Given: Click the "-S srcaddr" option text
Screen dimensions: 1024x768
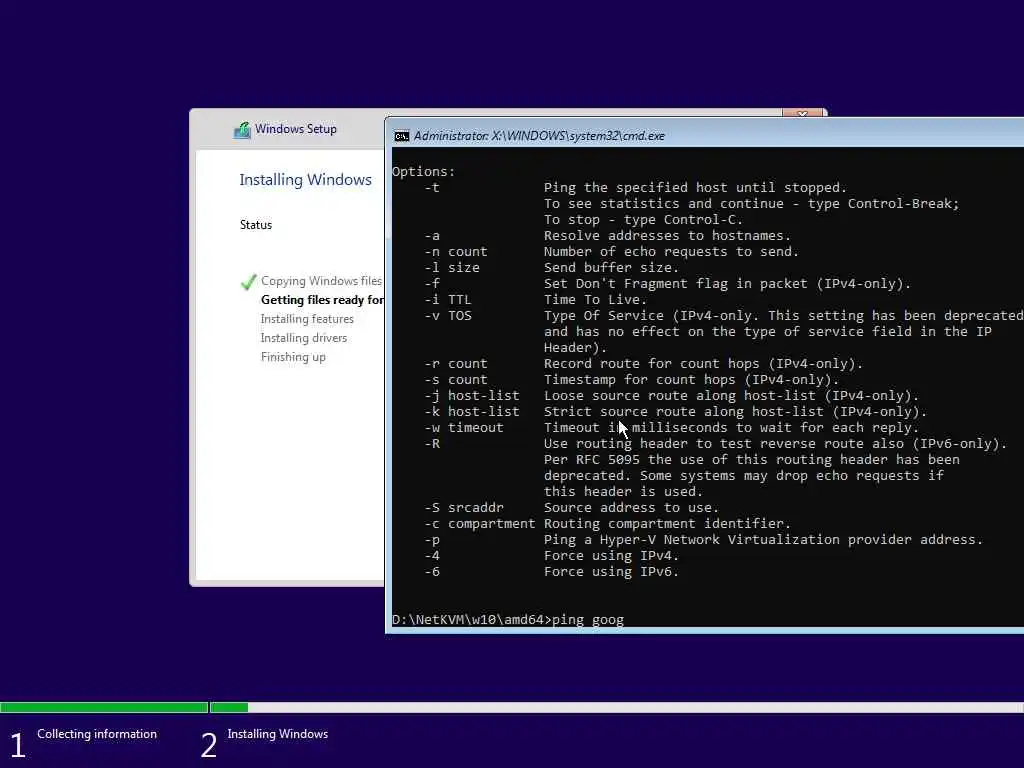Looking at the screenshot, I should click(464, 507).
